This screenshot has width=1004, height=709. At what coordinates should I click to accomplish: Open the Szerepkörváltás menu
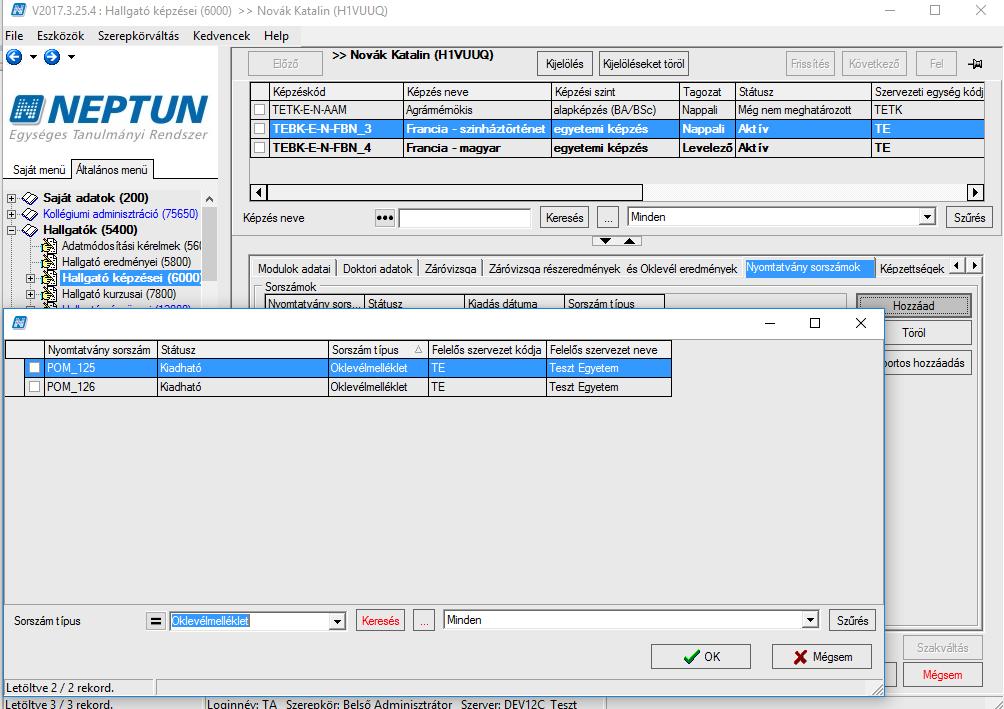tap(138, 36)
